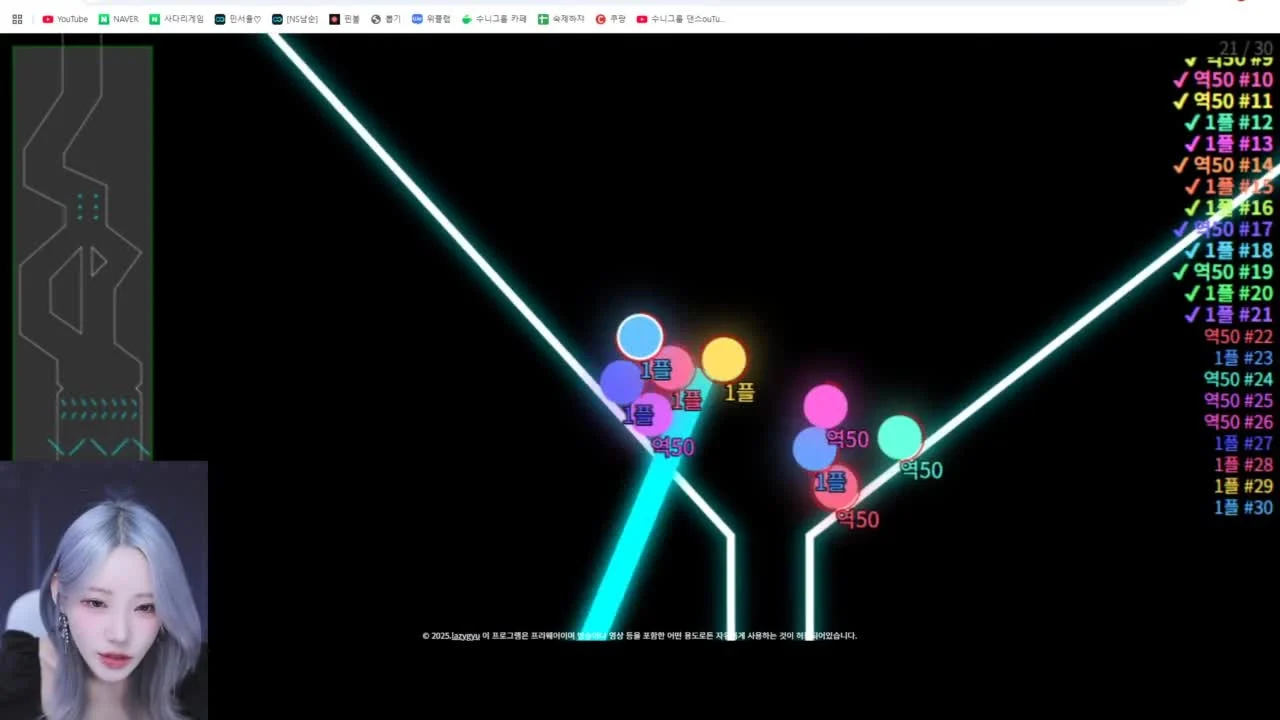Image resolution: width=1280 pixels, height=720 pixels.
Task: Open the 수니그룹 카페 bookmark
Action: click(x=494, y=19)
